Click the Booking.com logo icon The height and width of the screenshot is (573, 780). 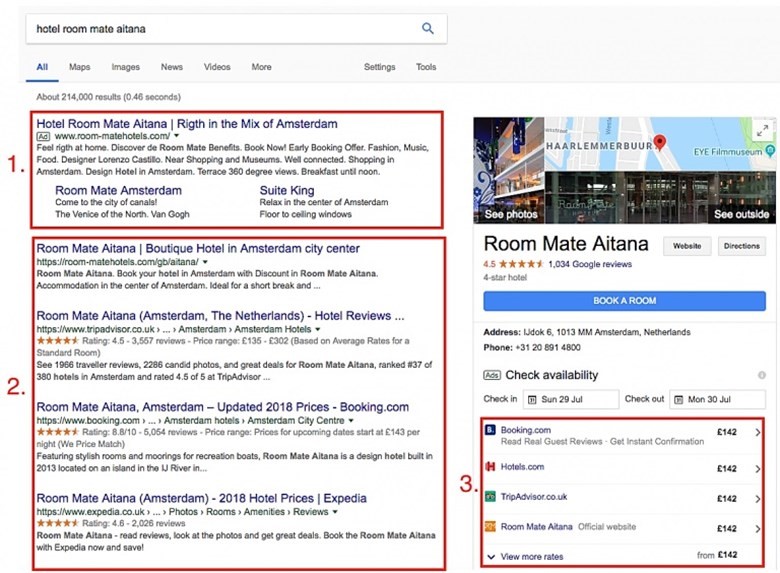coord(490,430)
